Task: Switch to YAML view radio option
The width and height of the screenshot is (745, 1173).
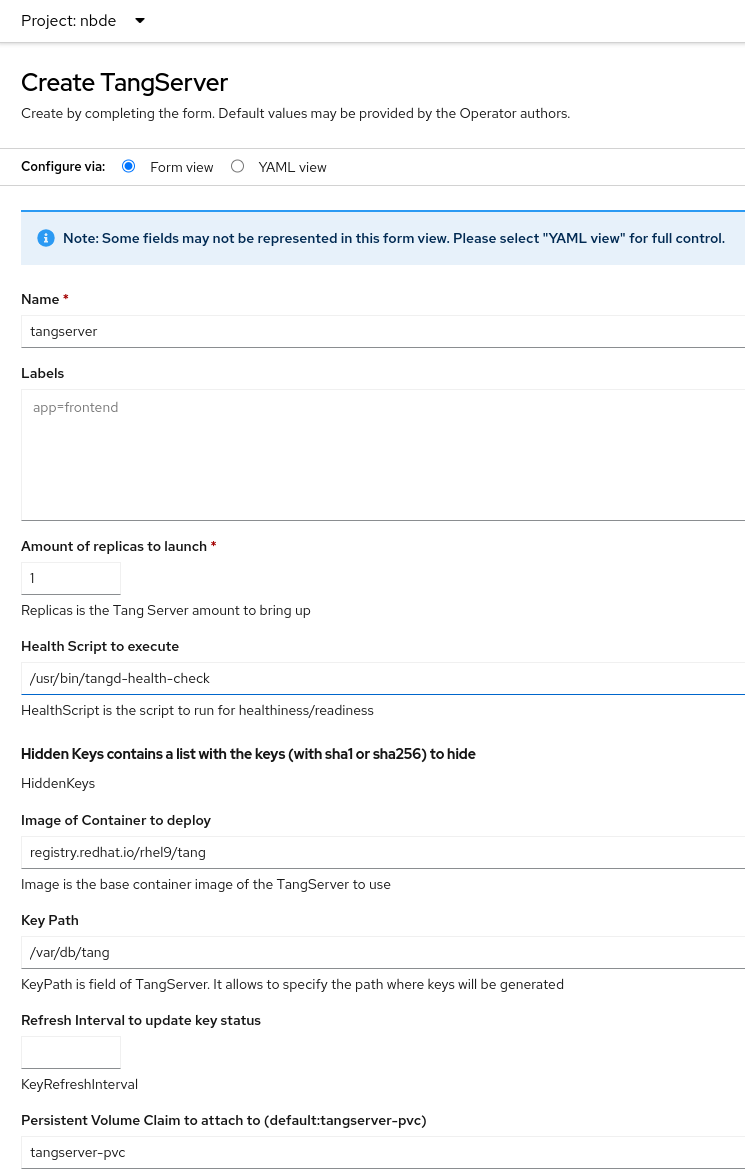Action: tap(238, 167)
